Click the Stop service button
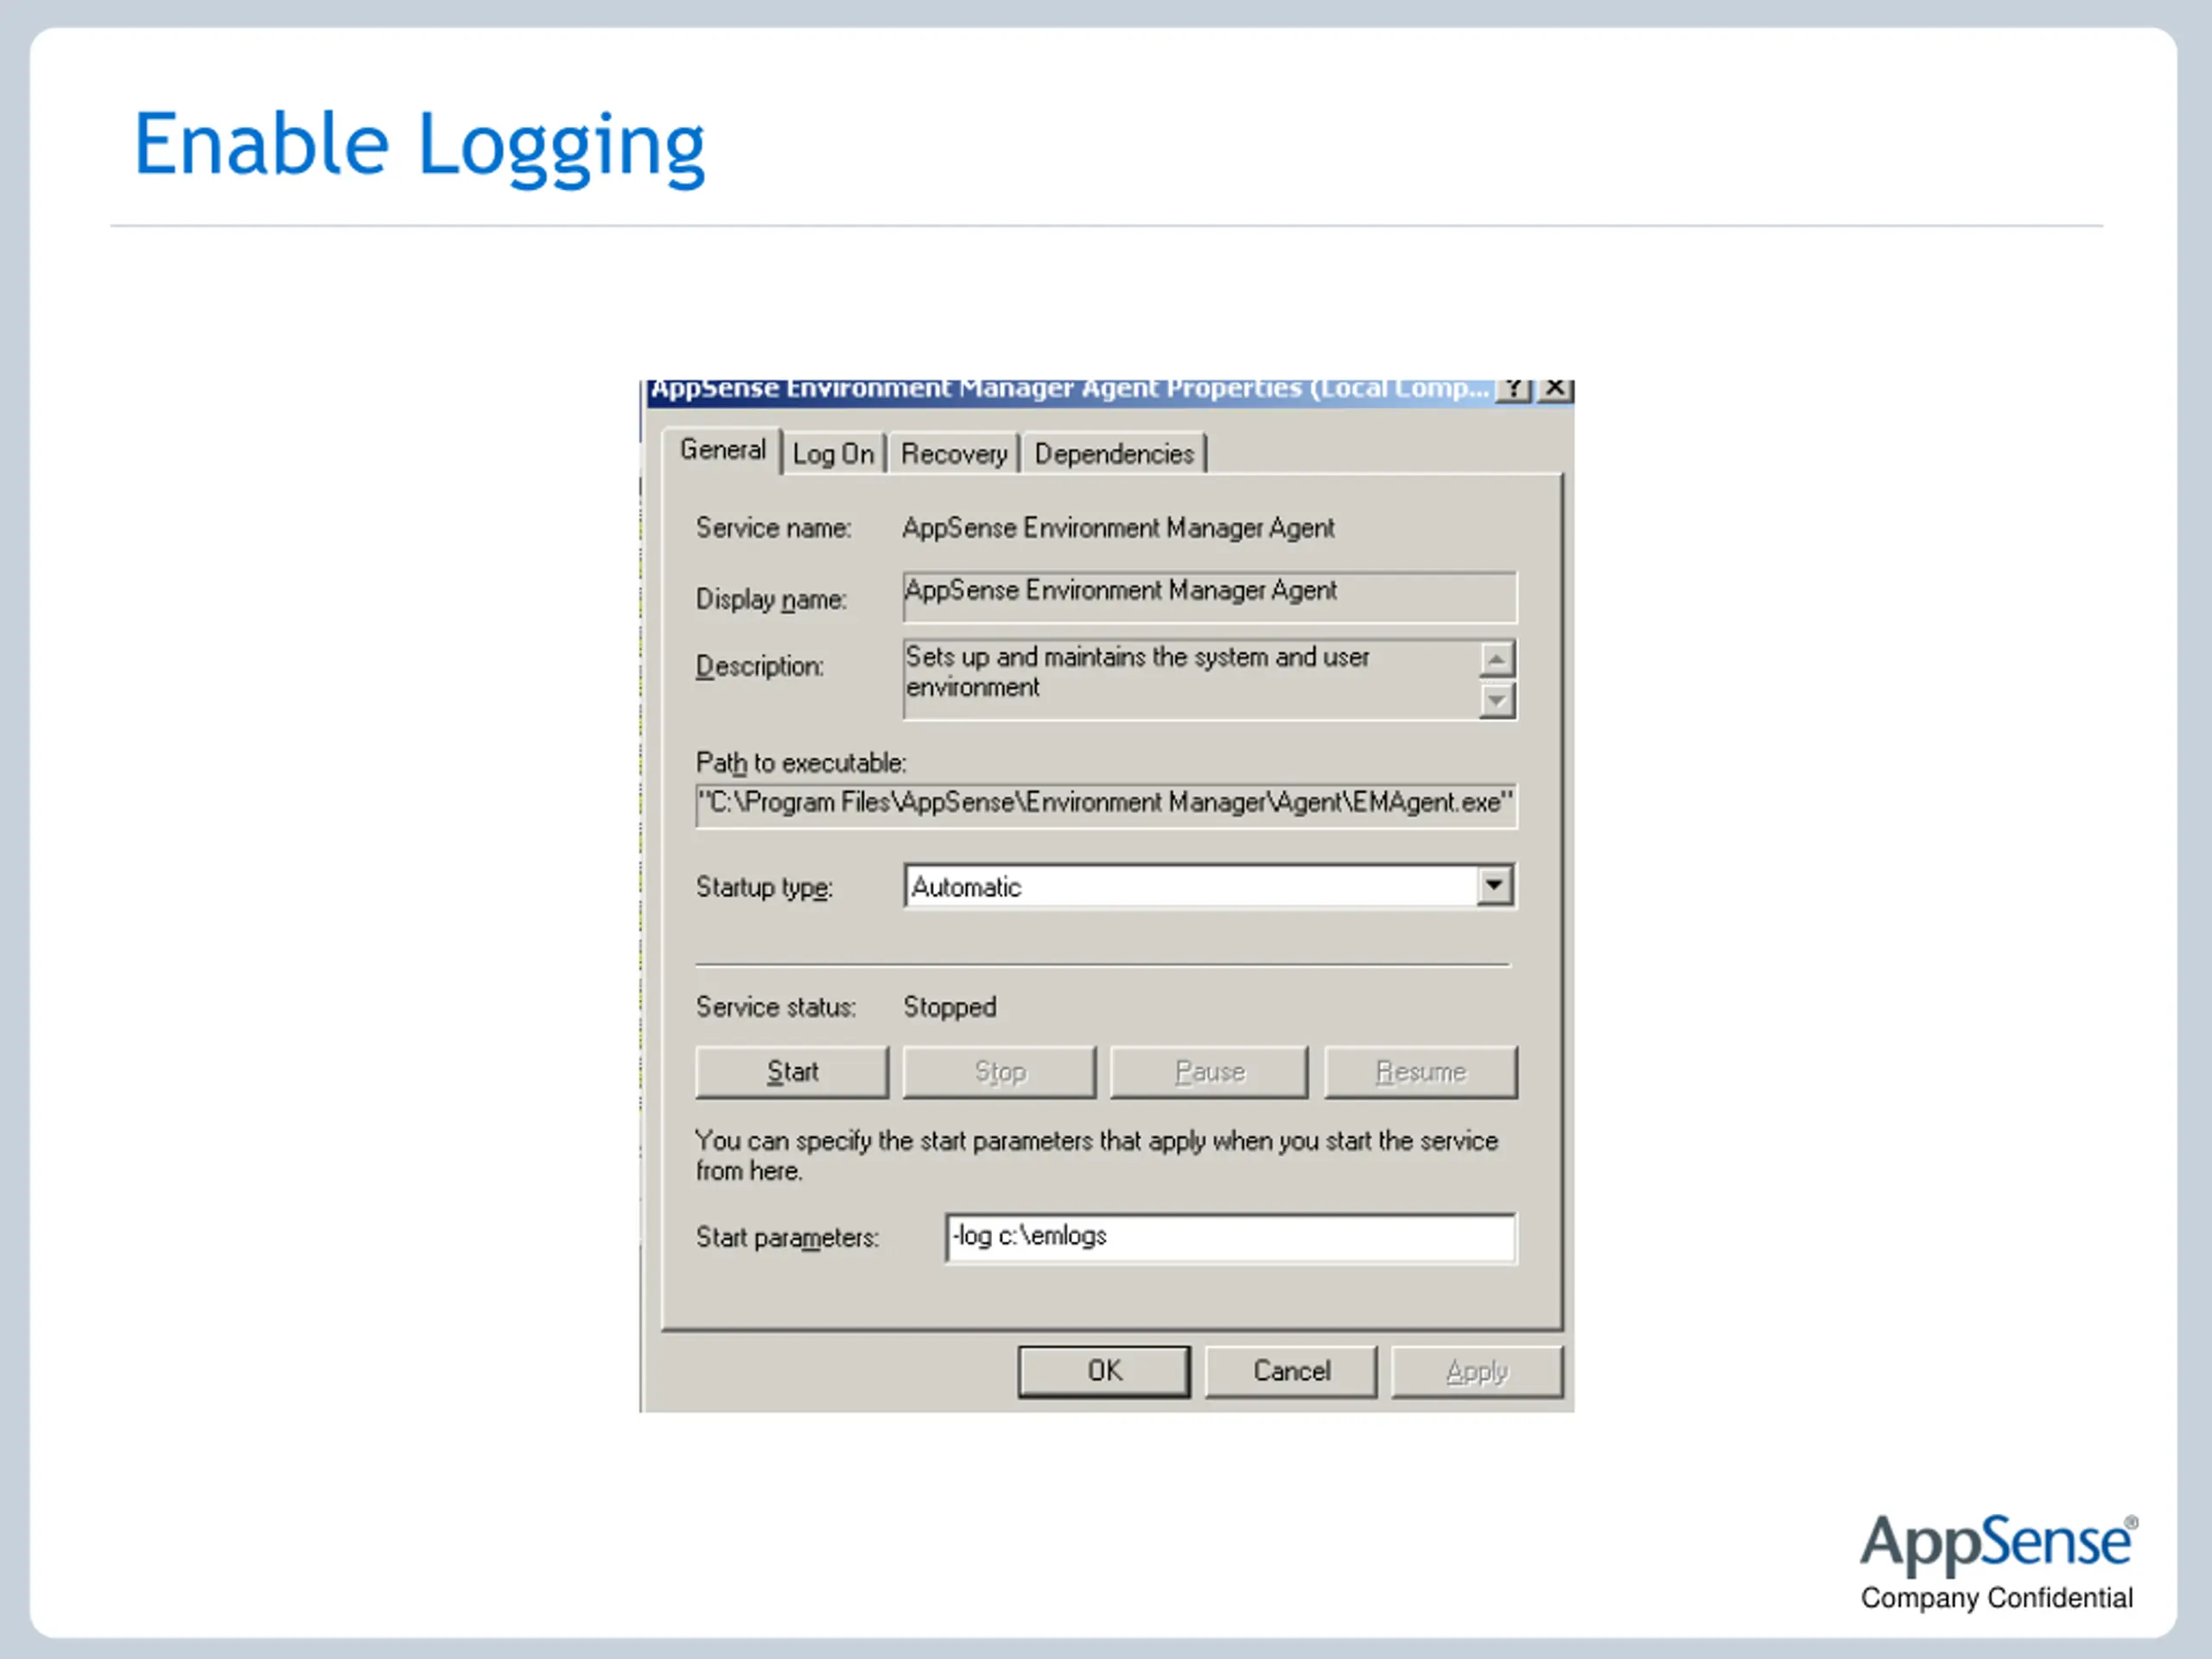Viewport: 2212px width, 1659px height. (999, 1072)
